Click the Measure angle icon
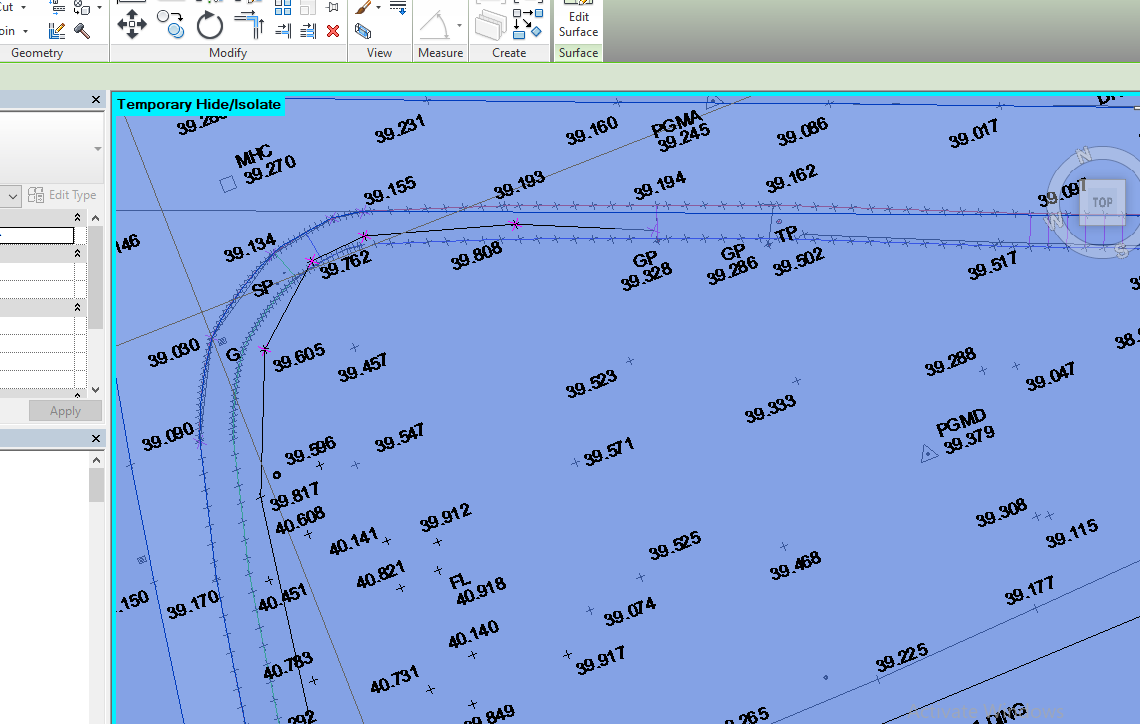 [x=435, y=25]
